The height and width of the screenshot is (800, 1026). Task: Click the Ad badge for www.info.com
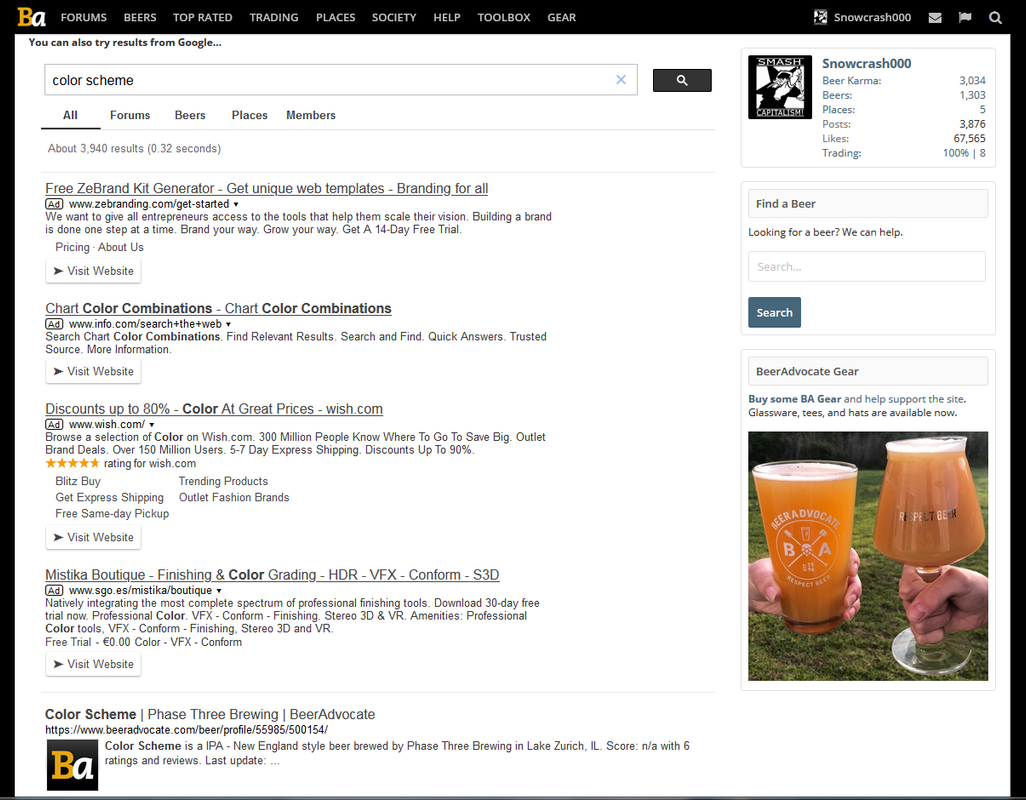point(54,324)
